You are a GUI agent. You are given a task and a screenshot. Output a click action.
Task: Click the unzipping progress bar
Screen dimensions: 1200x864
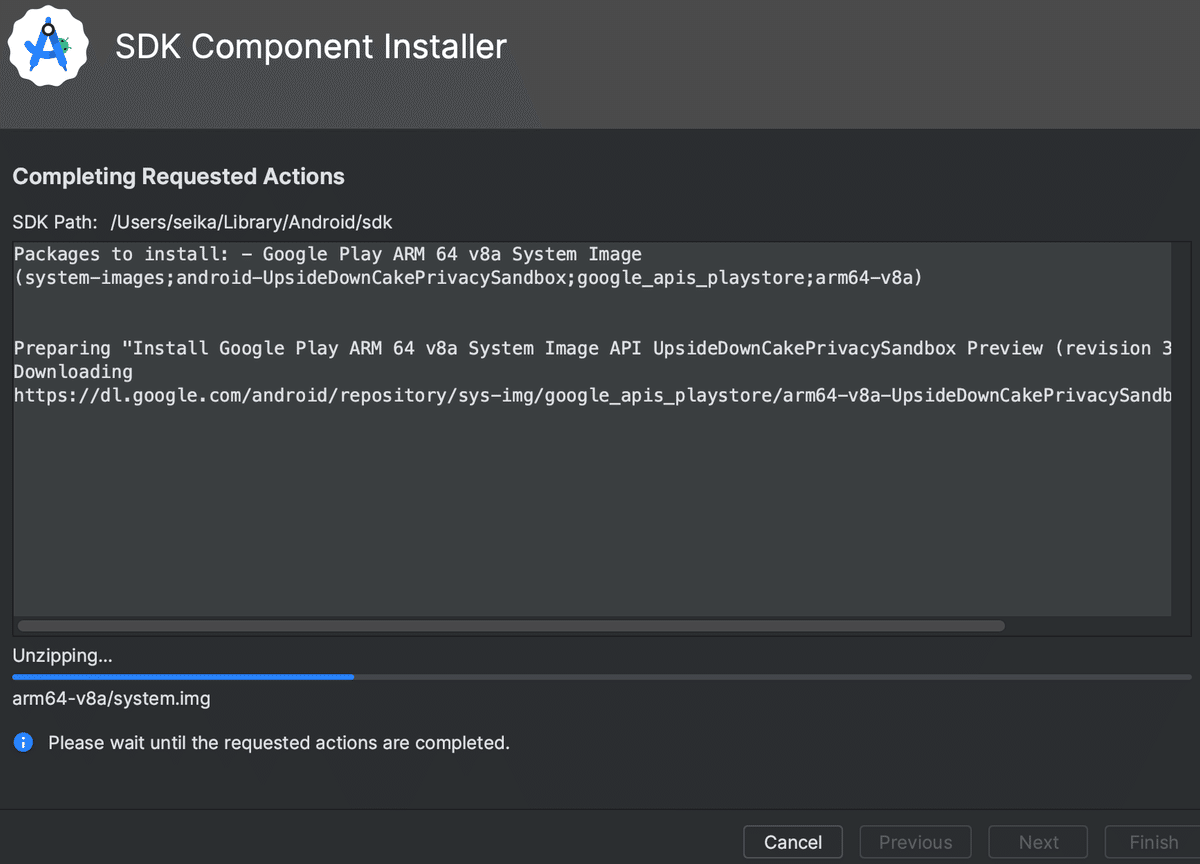coord(601,677)
